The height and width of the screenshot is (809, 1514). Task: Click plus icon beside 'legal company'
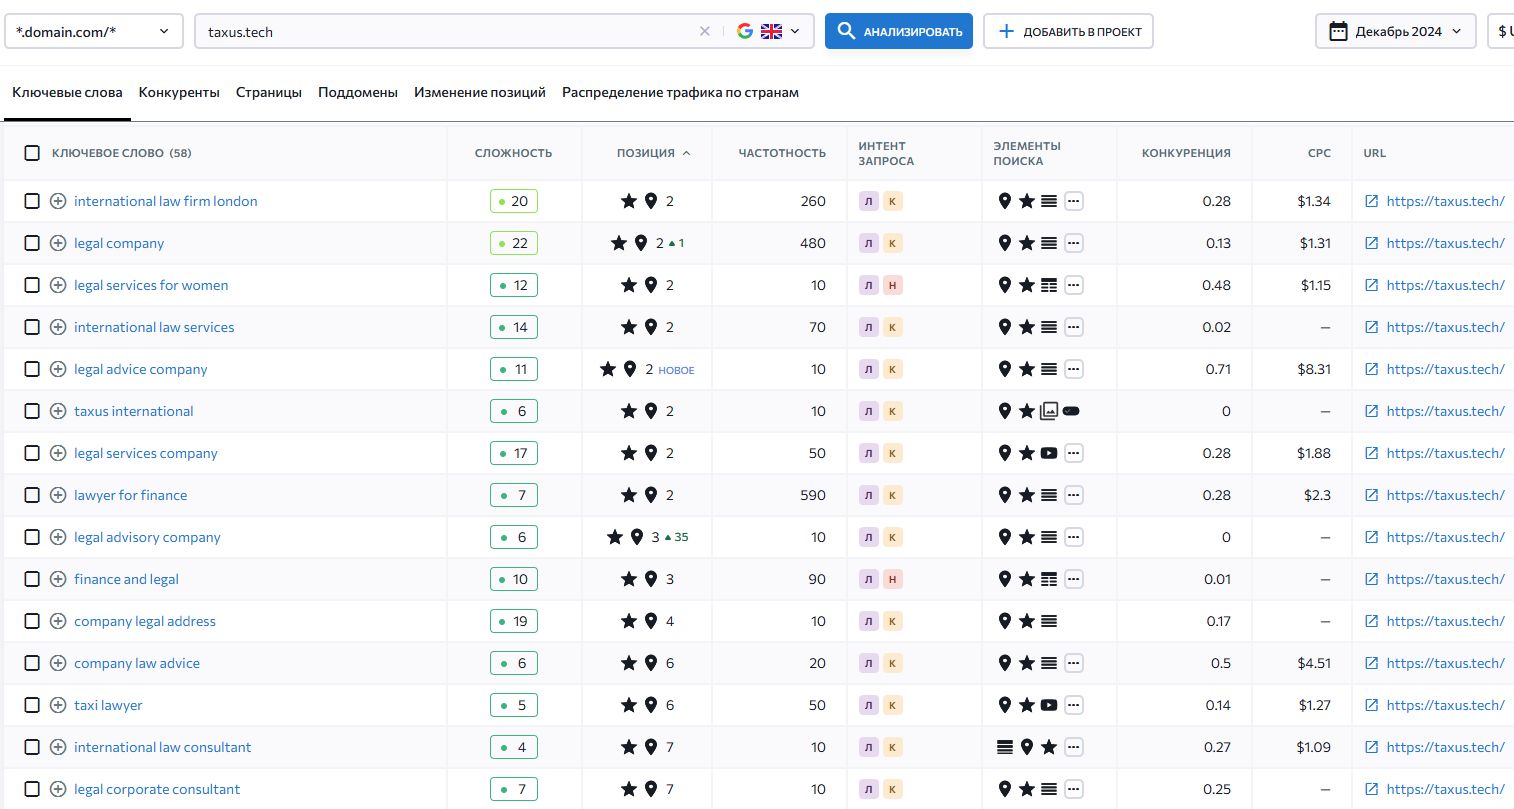[58, 243]
